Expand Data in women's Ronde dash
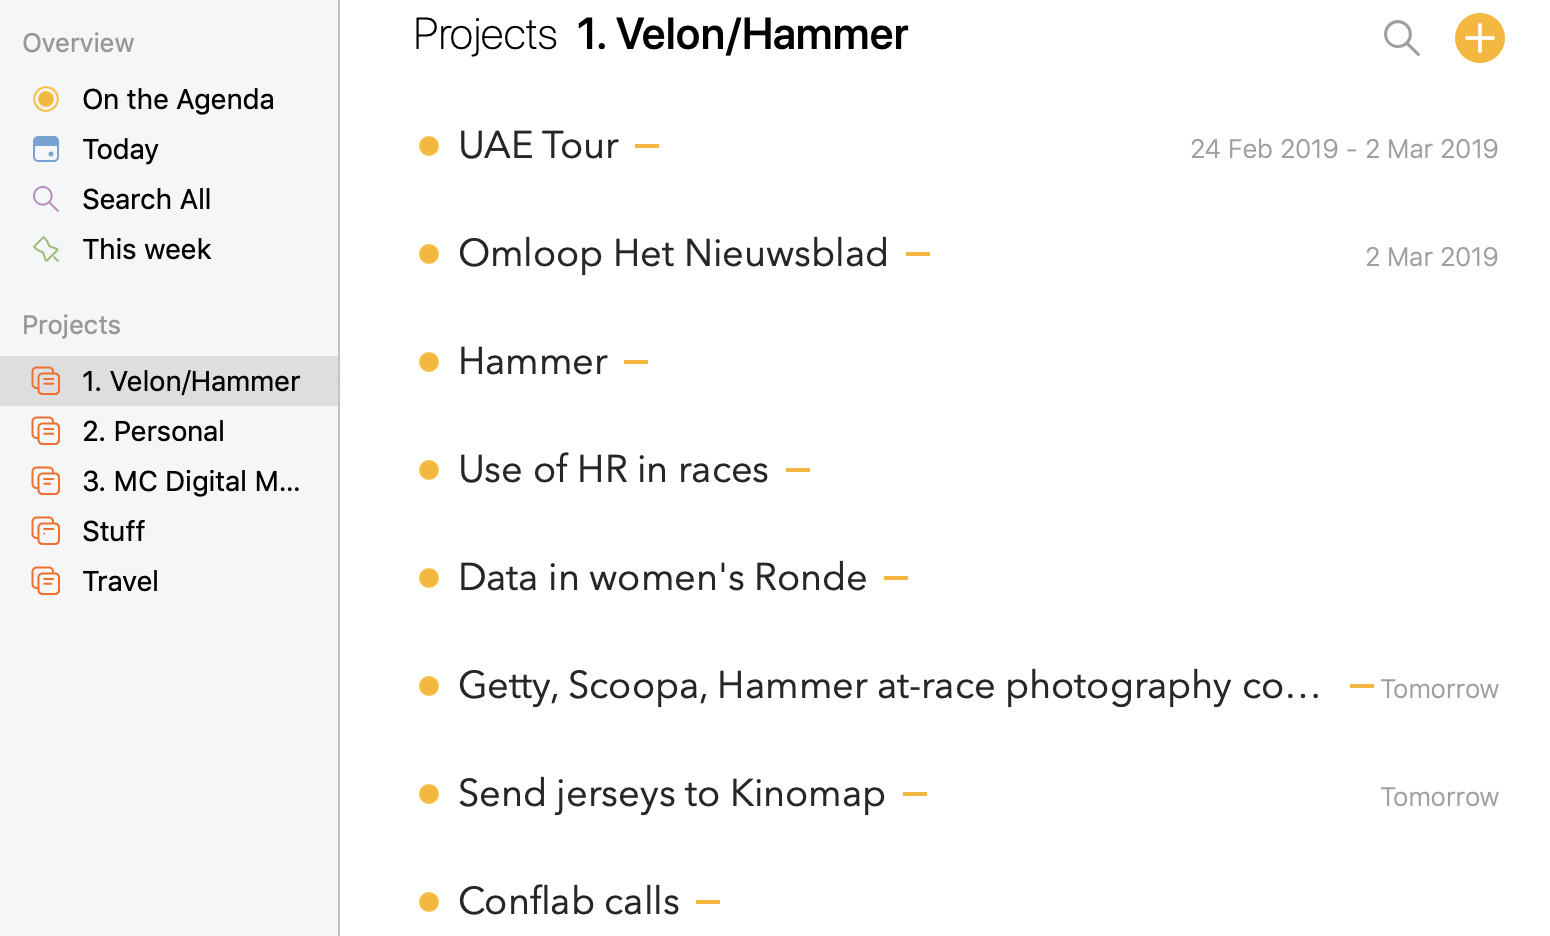Viewport: 1550px width, 936px height. (896, 578)
